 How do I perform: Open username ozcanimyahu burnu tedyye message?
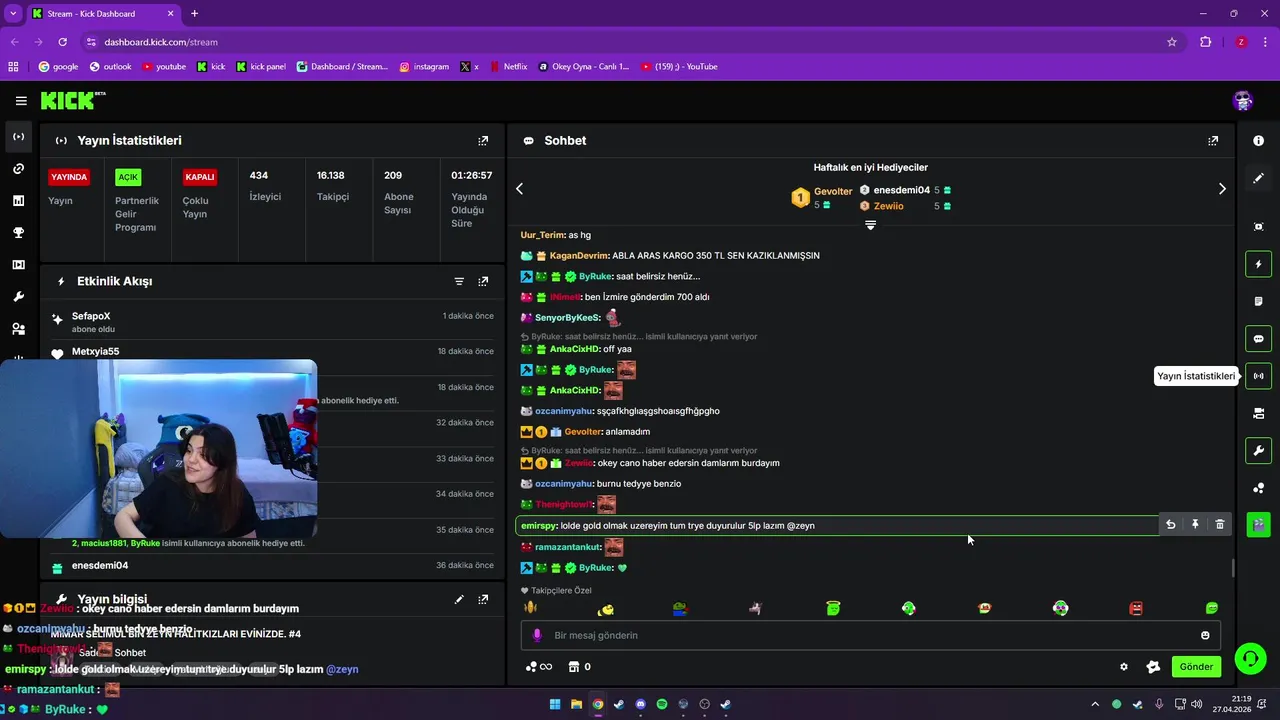[x=563, y=484]
